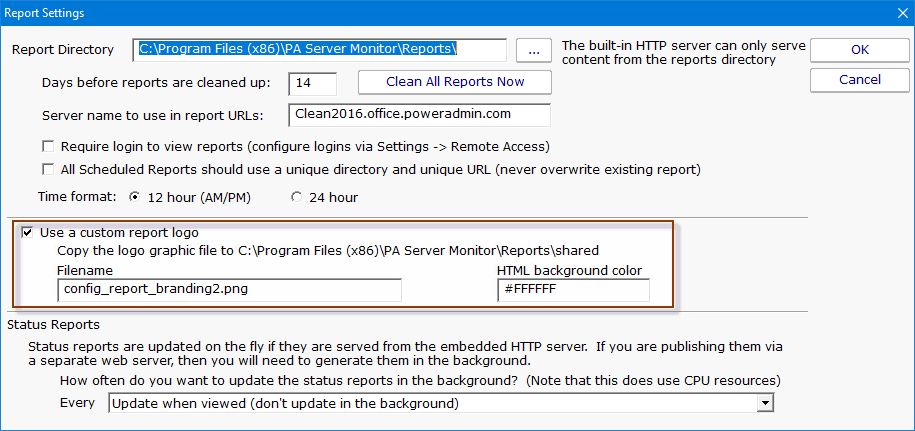The image size is (915, 431).
Task: Select the 12 hour (AM/PM) time format
Action: coord(135,197)
